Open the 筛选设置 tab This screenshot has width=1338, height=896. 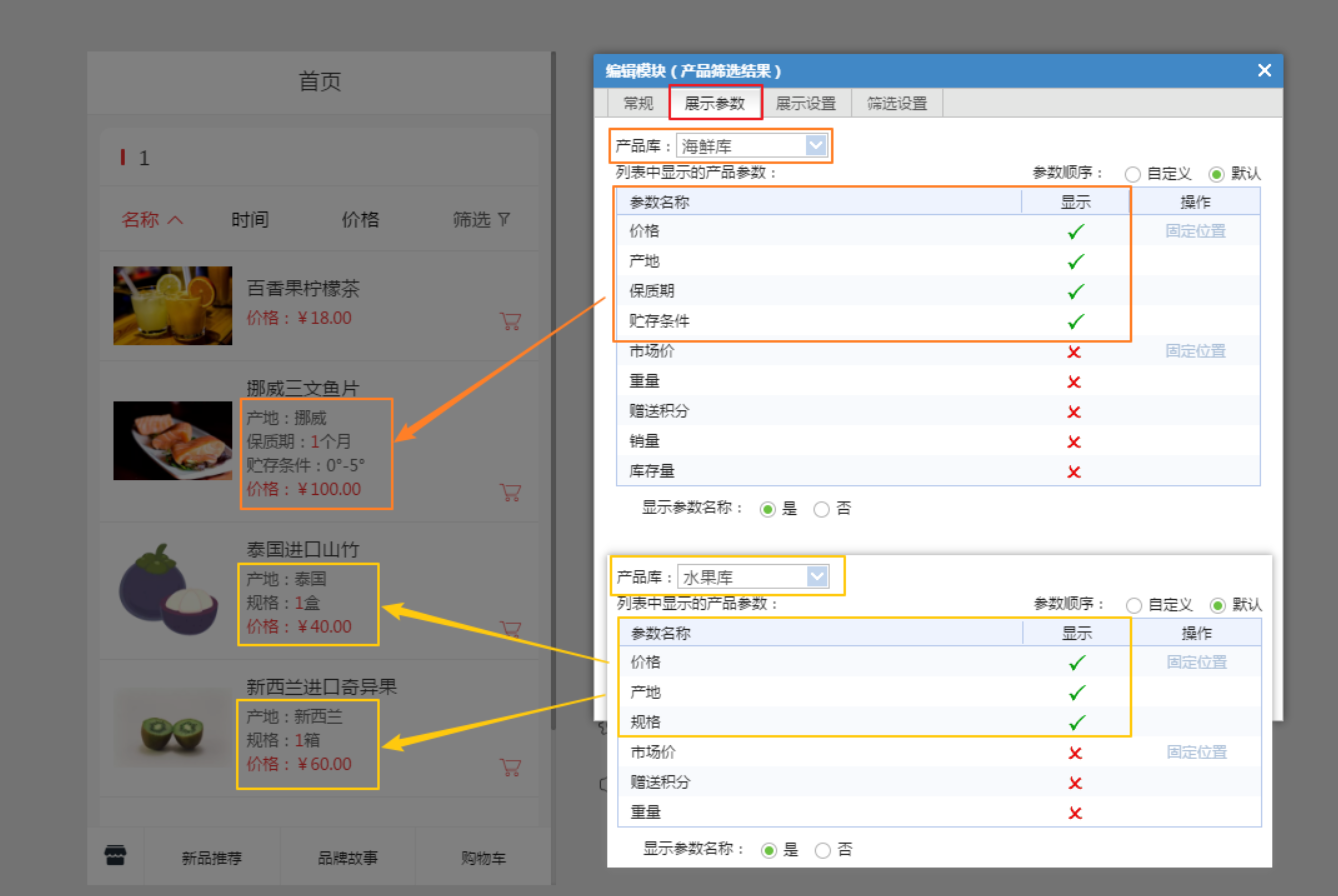[x=895, y=103]
